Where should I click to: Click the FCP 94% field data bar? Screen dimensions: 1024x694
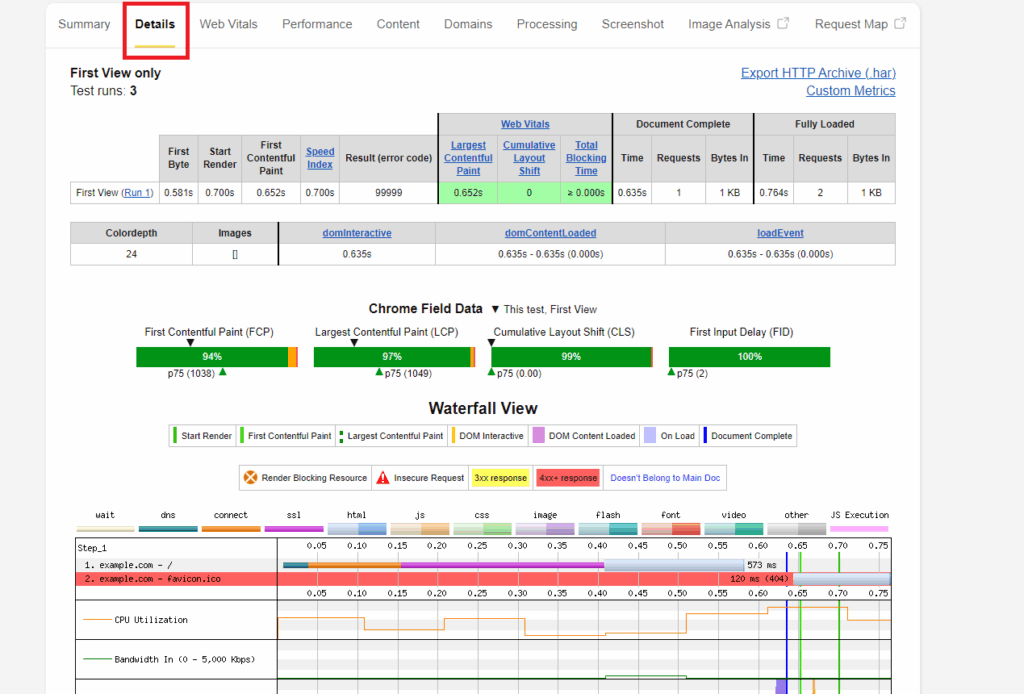click(x=217, y=356)
